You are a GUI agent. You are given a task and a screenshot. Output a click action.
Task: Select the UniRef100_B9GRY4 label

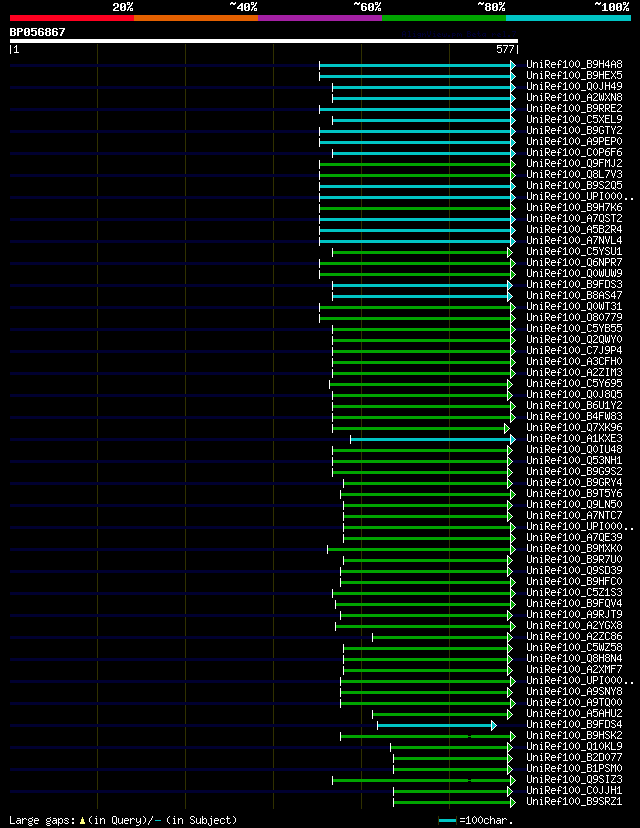tap(574, 482)
